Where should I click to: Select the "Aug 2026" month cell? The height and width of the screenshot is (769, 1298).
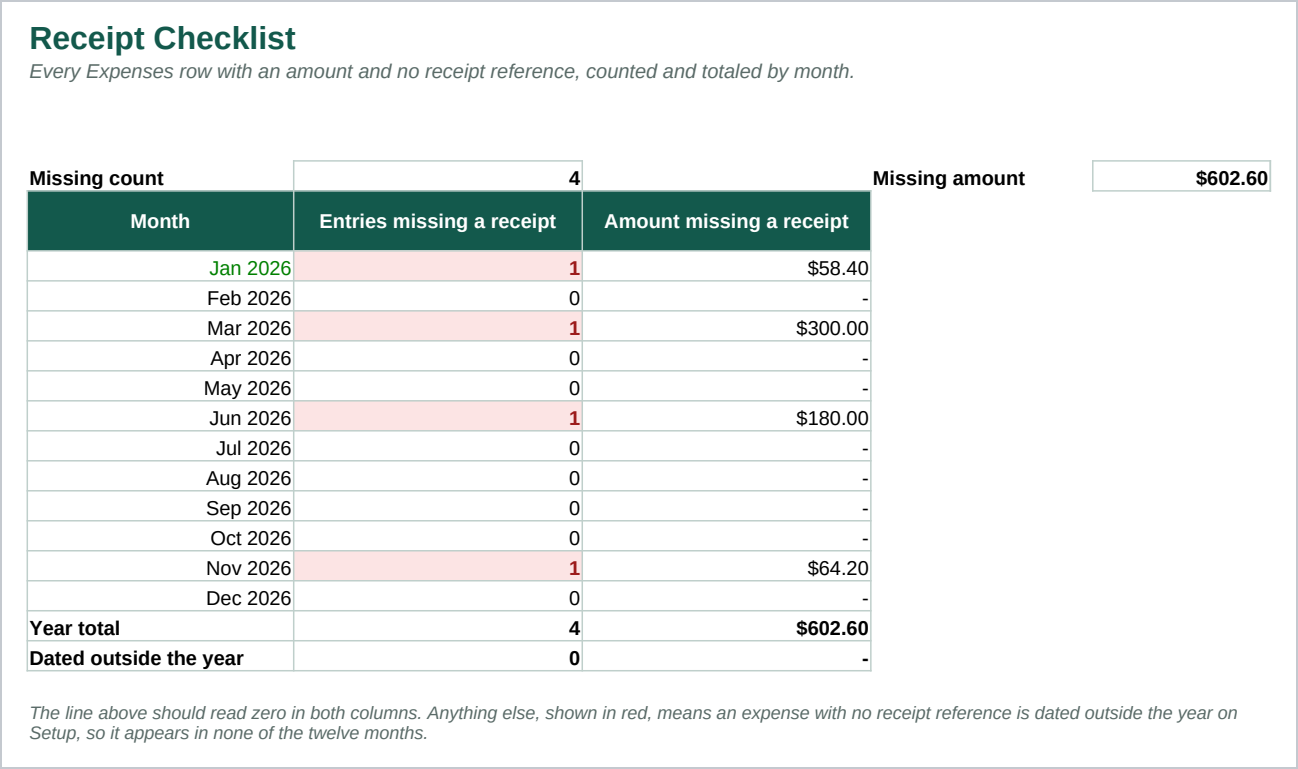160,477
